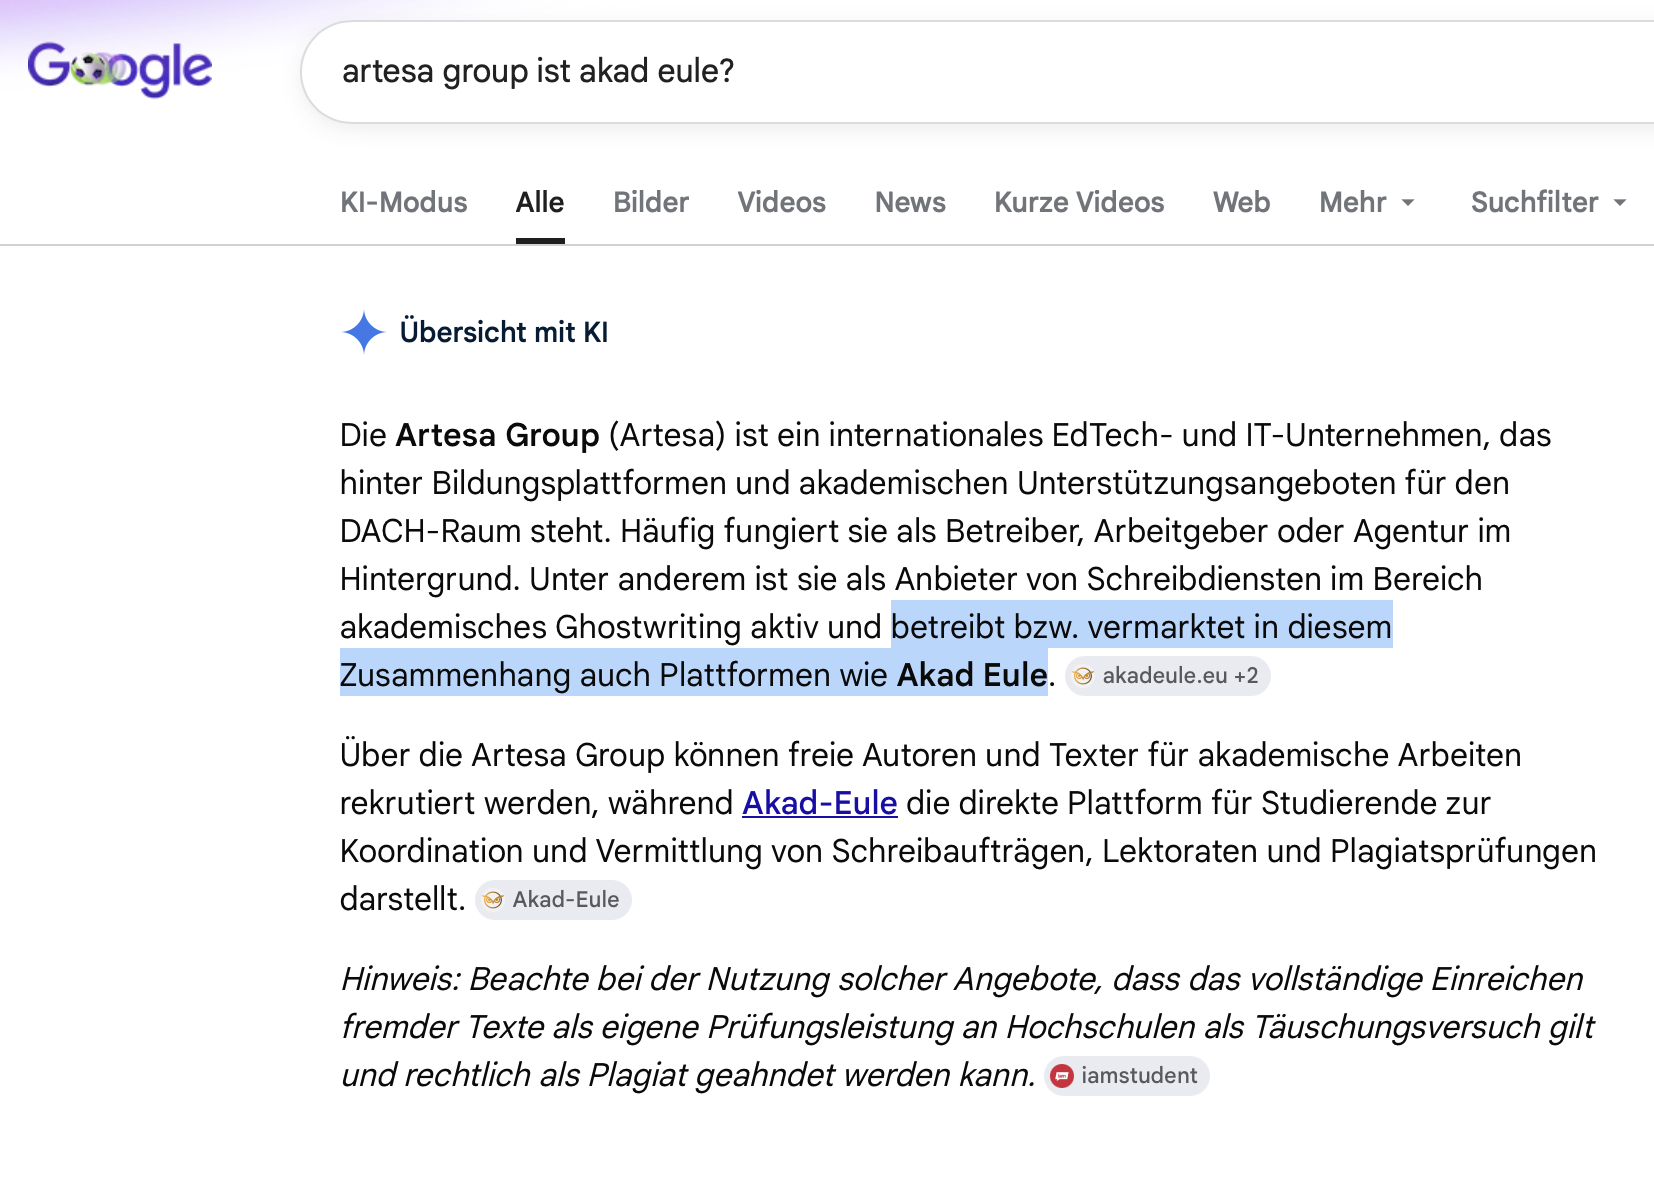Open the News tab

point(910,203)
